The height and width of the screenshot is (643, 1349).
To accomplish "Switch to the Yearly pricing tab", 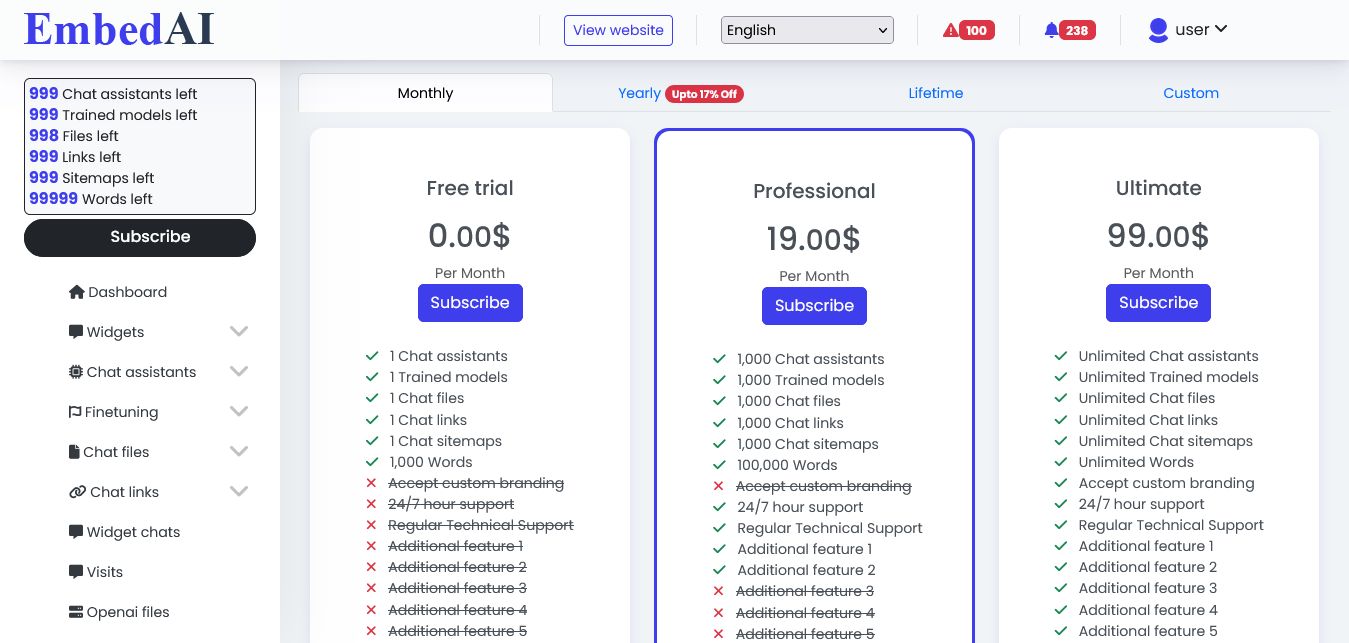I will 640,93.
